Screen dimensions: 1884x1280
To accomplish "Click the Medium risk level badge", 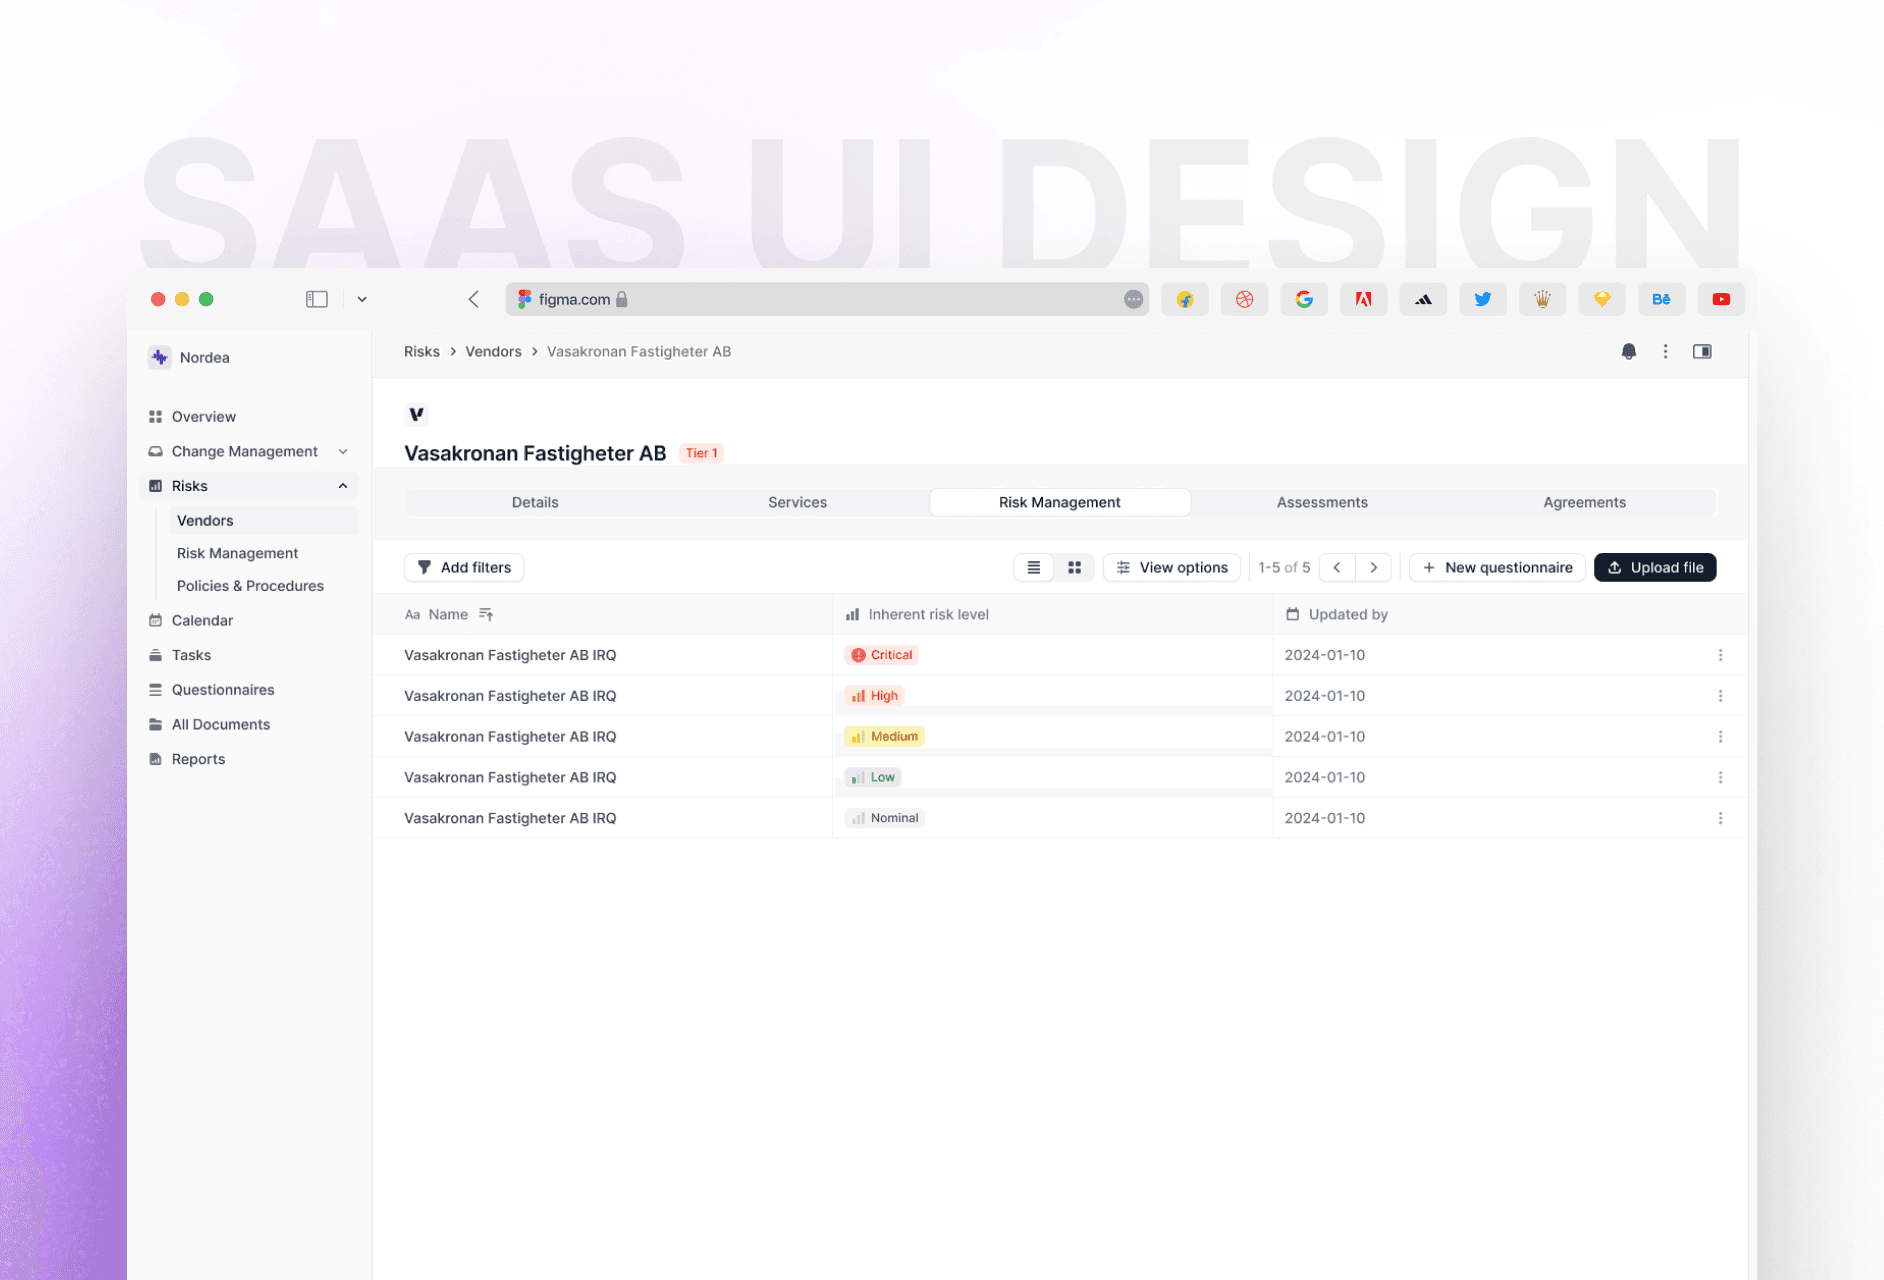I will point(884,736).
